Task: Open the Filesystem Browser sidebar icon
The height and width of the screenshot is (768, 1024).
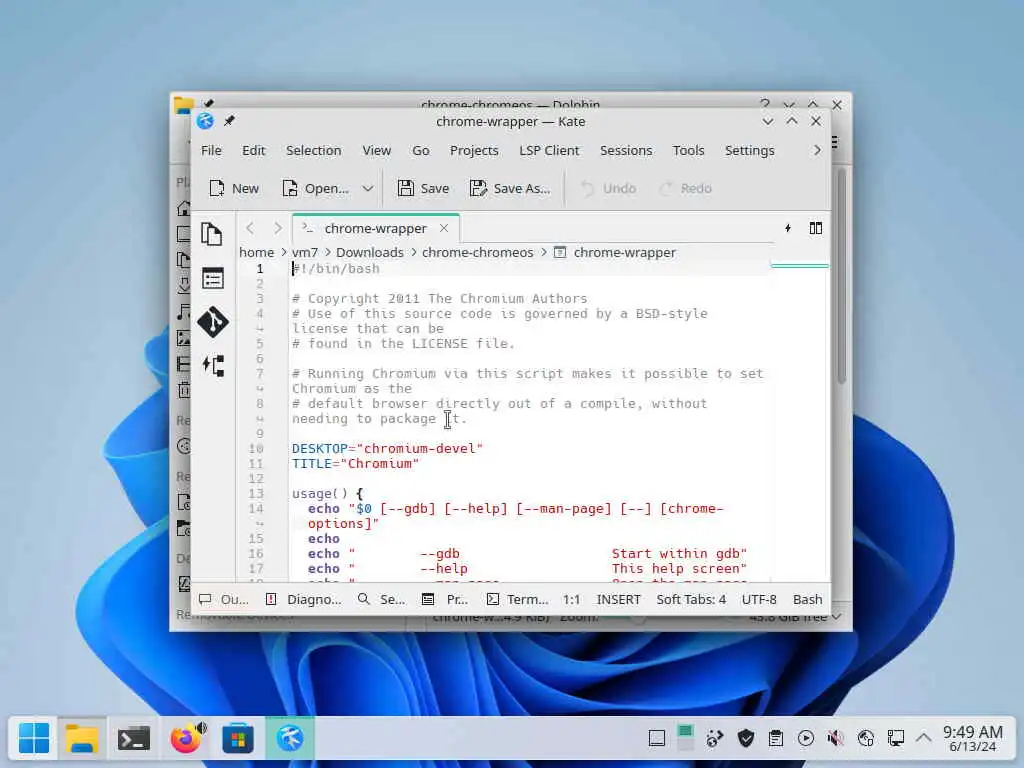Action: (212, 279)
